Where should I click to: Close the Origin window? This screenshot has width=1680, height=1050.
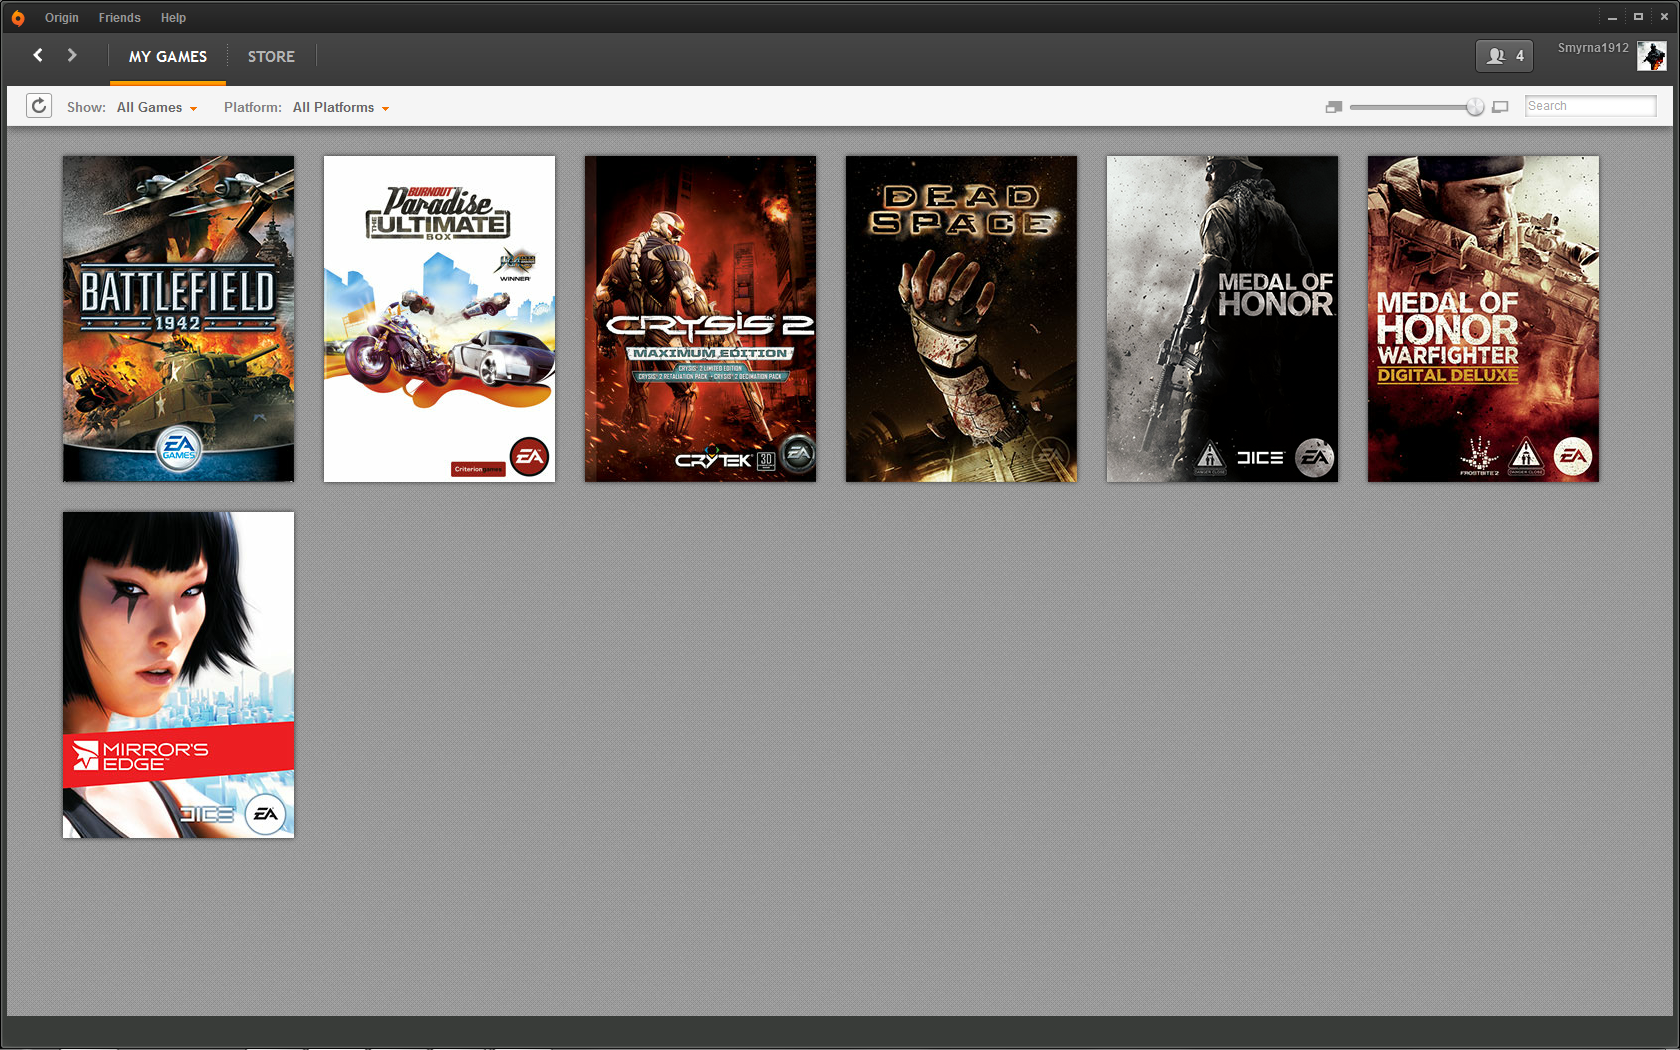(1664, 17)
